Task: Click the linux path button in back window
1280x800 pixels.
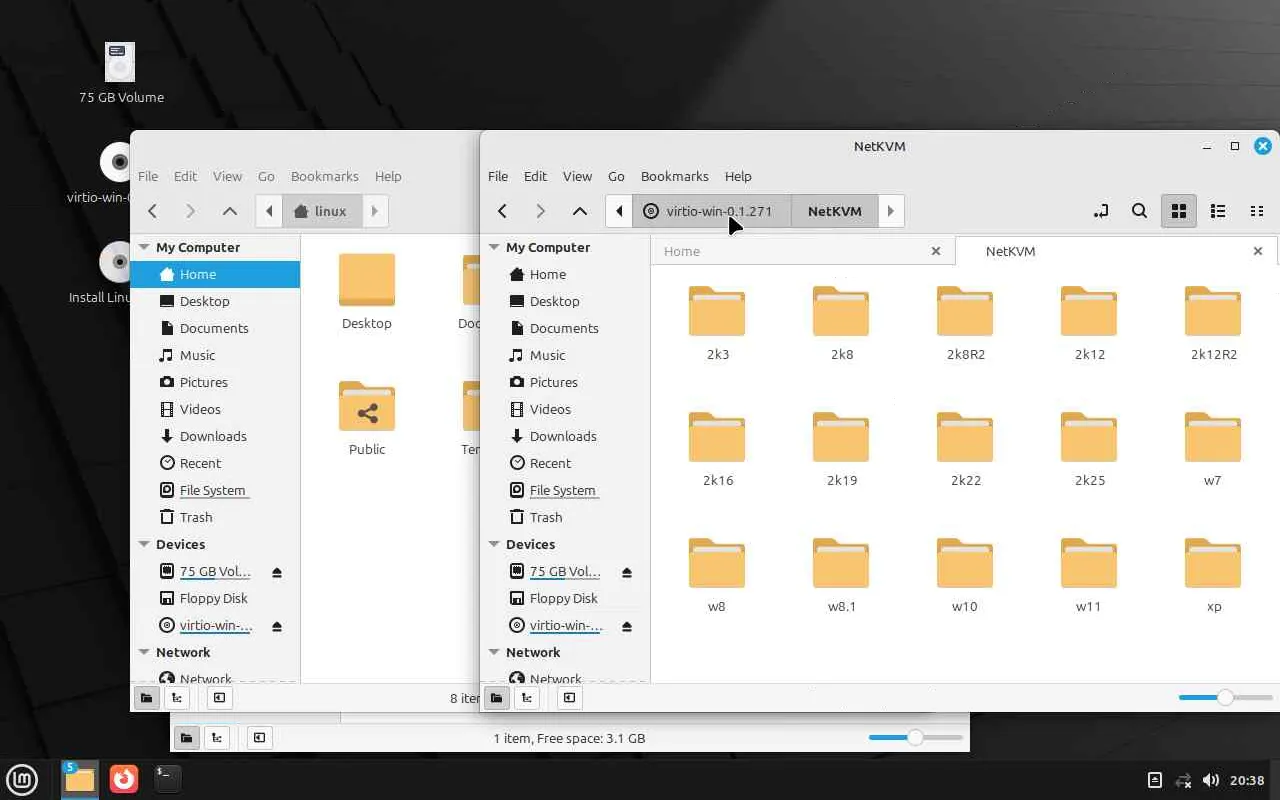Action: click(322, 211)
